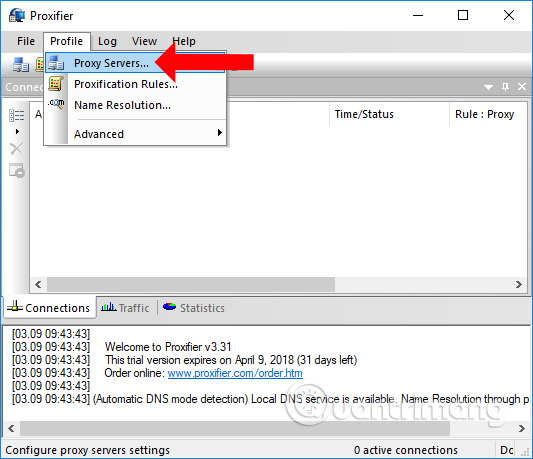Viewport: 533px width, 459px height.
Task: Click the connections list view icon
Action: [x=16, y=116]
